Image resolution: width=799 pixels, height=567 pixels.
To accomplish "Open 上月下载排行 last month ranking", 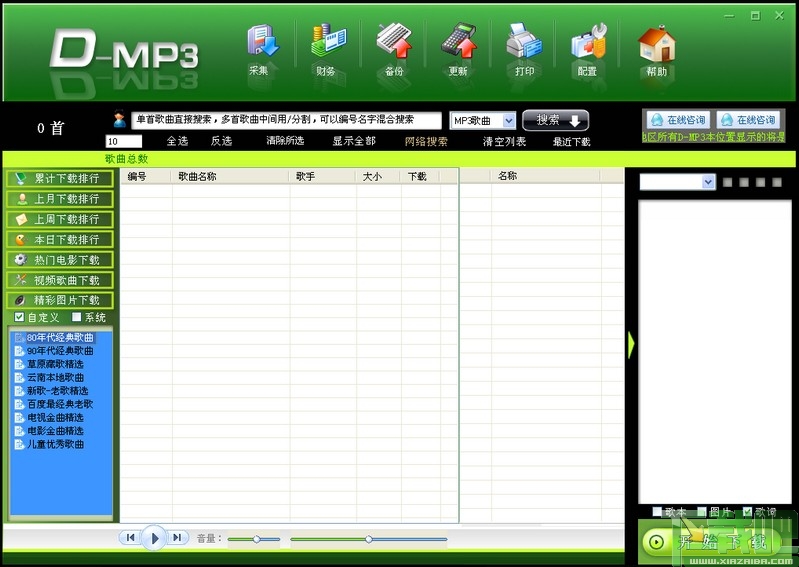I will click(x=60, y=199).
